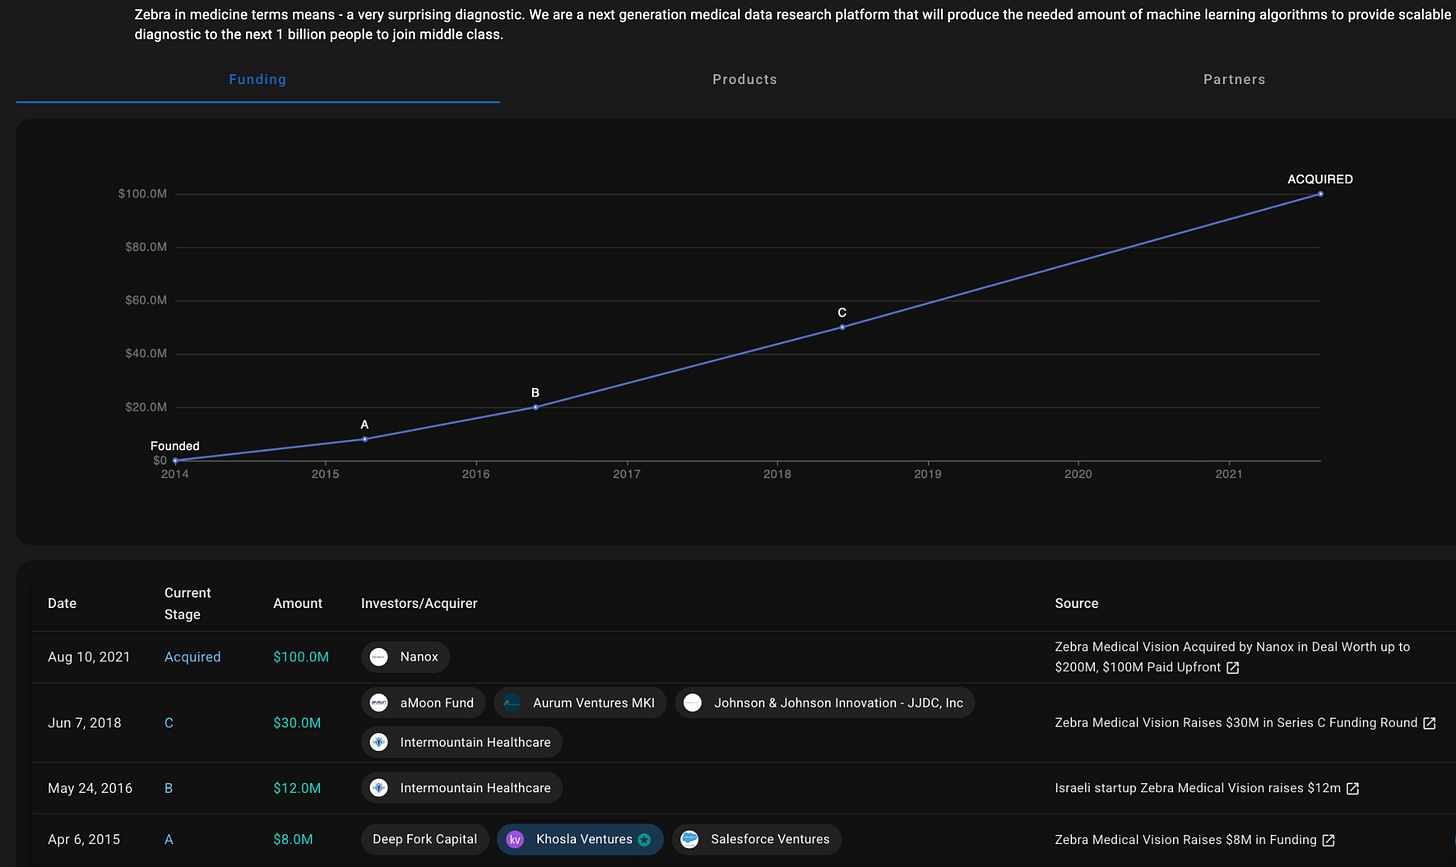Click the Aug 10, 2021 date cell
Screen dimensions: 1456x867
89,657
